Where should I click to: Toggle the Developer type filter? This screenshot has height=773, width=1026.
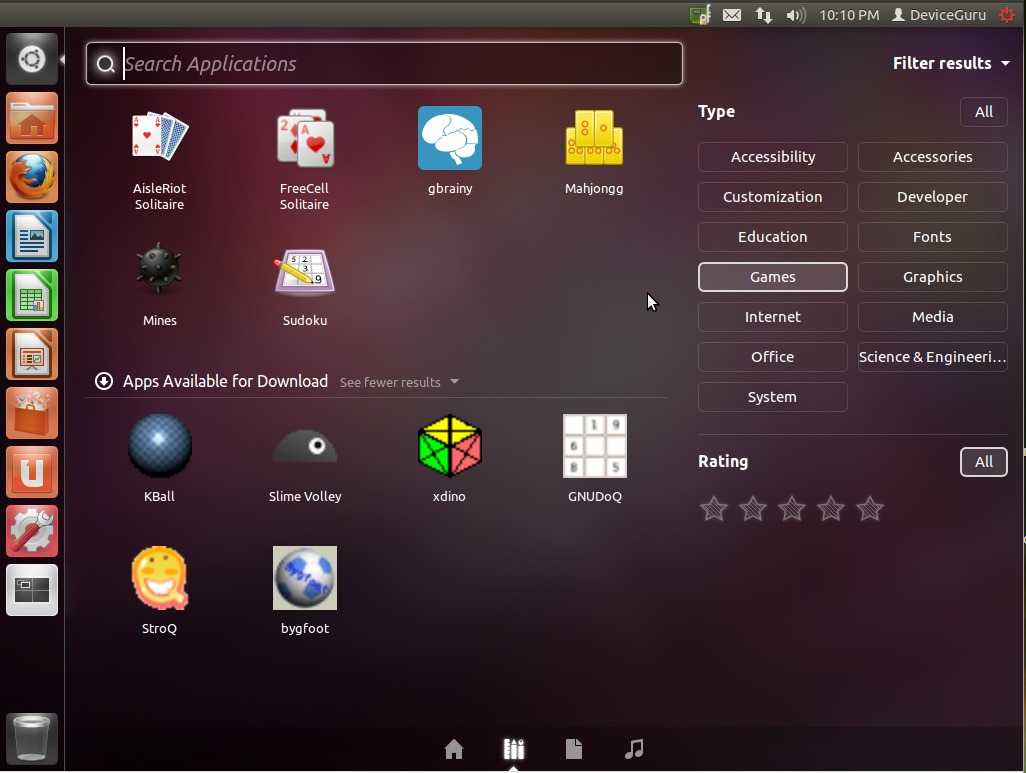932,197
